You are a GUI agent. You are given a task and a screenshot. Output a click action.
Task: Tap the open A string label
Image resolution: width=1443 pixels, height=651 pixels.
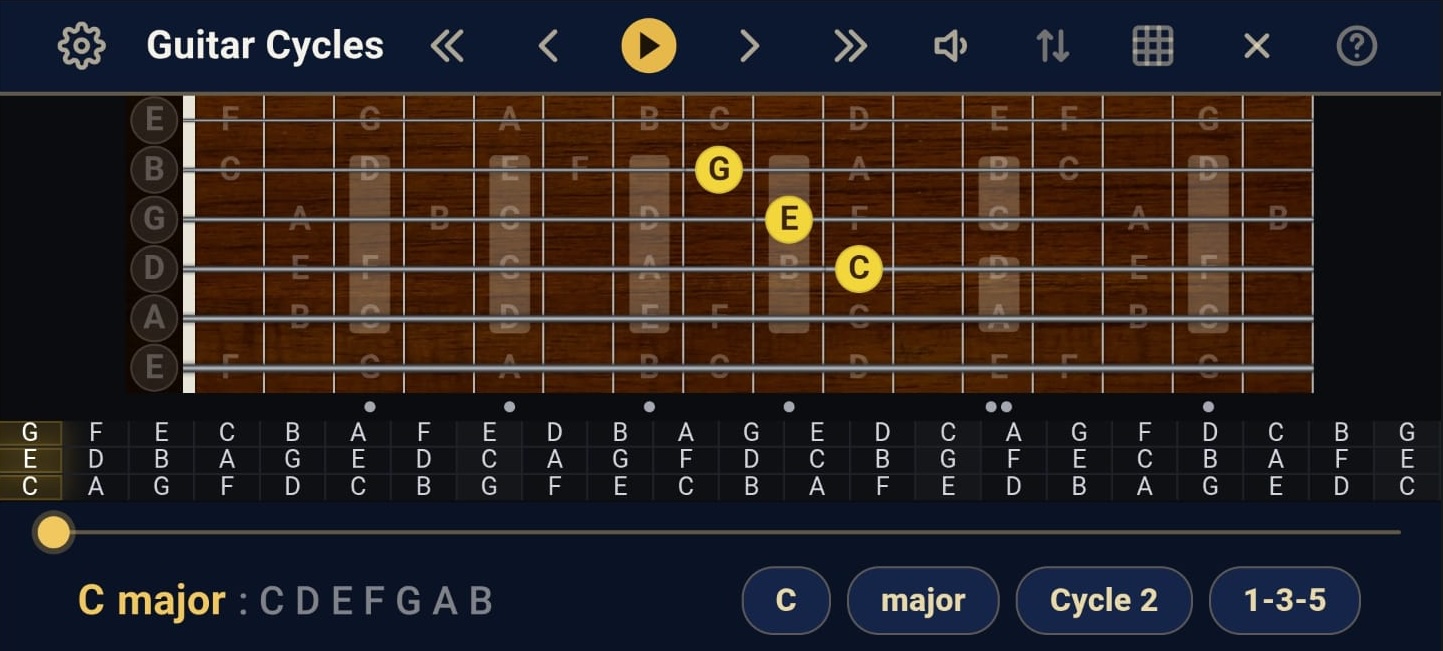154,318
